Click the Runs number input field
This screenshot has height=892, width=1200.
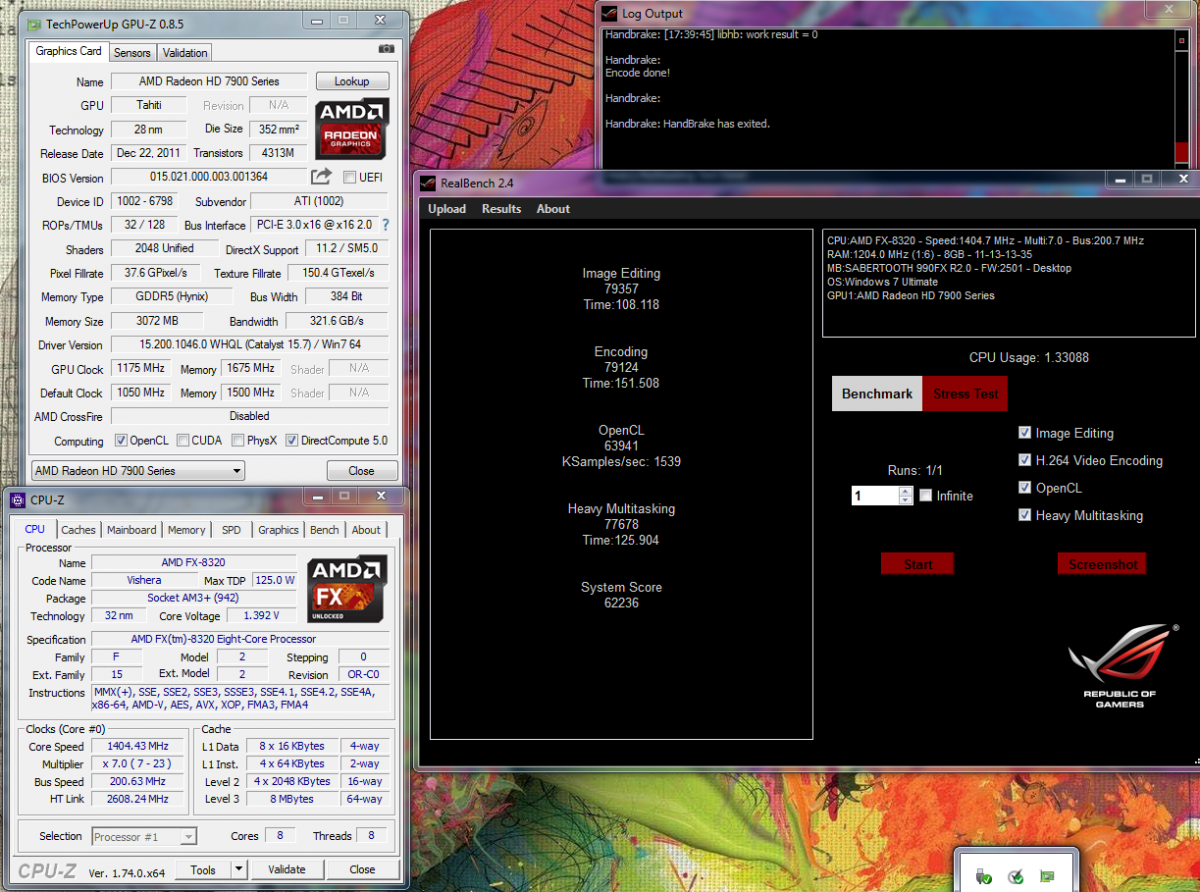click(876, 496)
